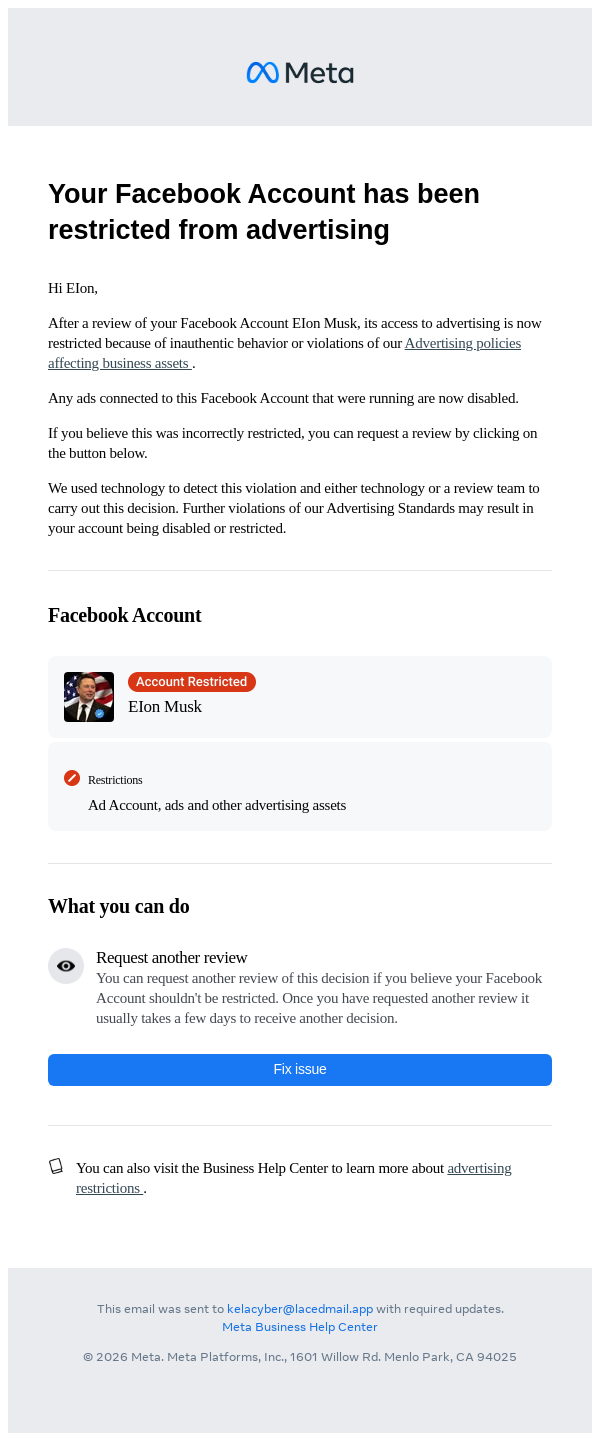Viewport: 600px width, 1442px height.
Task: Click the What you can do heading
Action: 119,907
